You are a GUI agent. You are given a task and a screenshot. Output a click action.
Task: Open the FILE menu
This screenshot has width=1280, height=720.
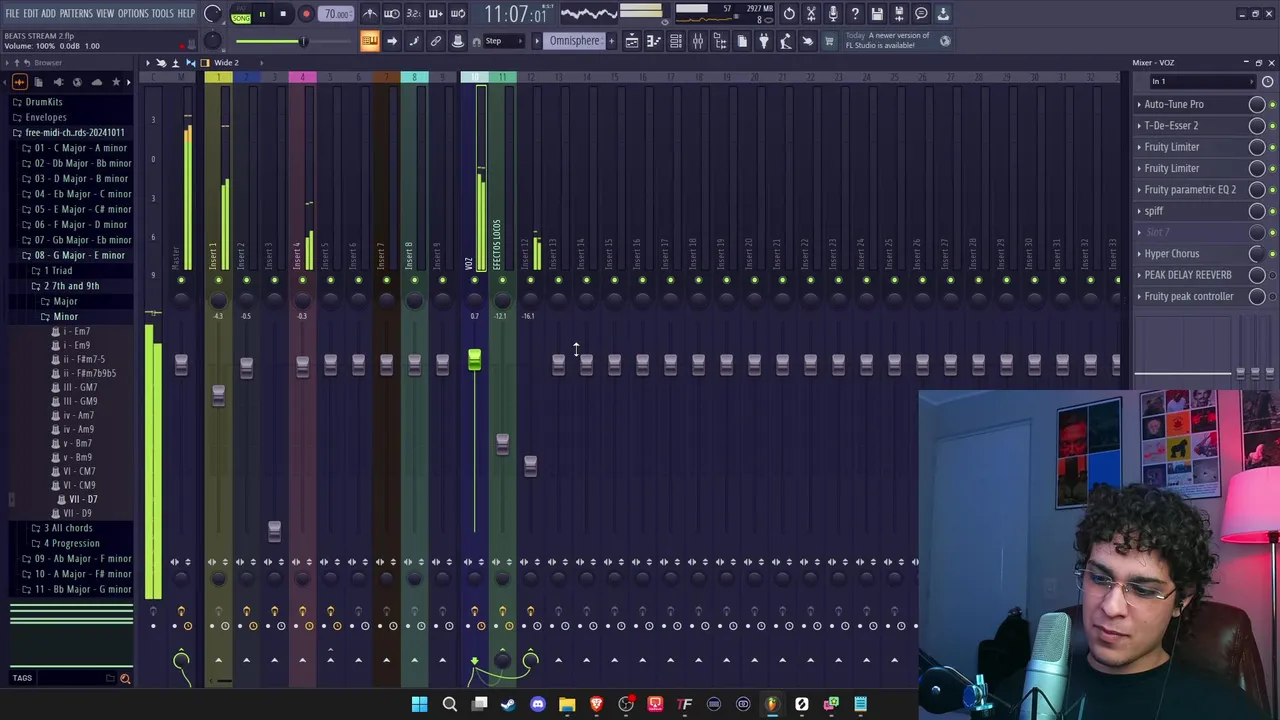click(x=12, y=13)
